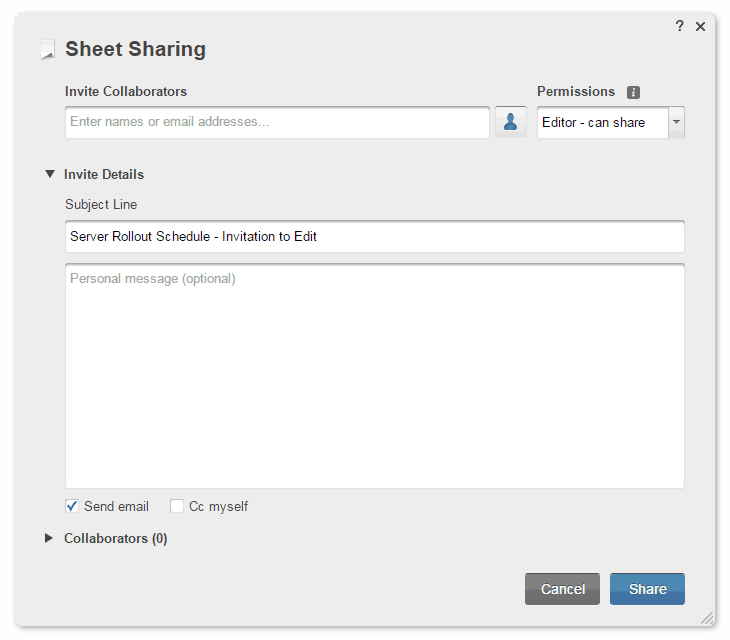This screenshot has height=640, width=730.
Task: Cancel the sharing dialog
Action: coord(562,589)
